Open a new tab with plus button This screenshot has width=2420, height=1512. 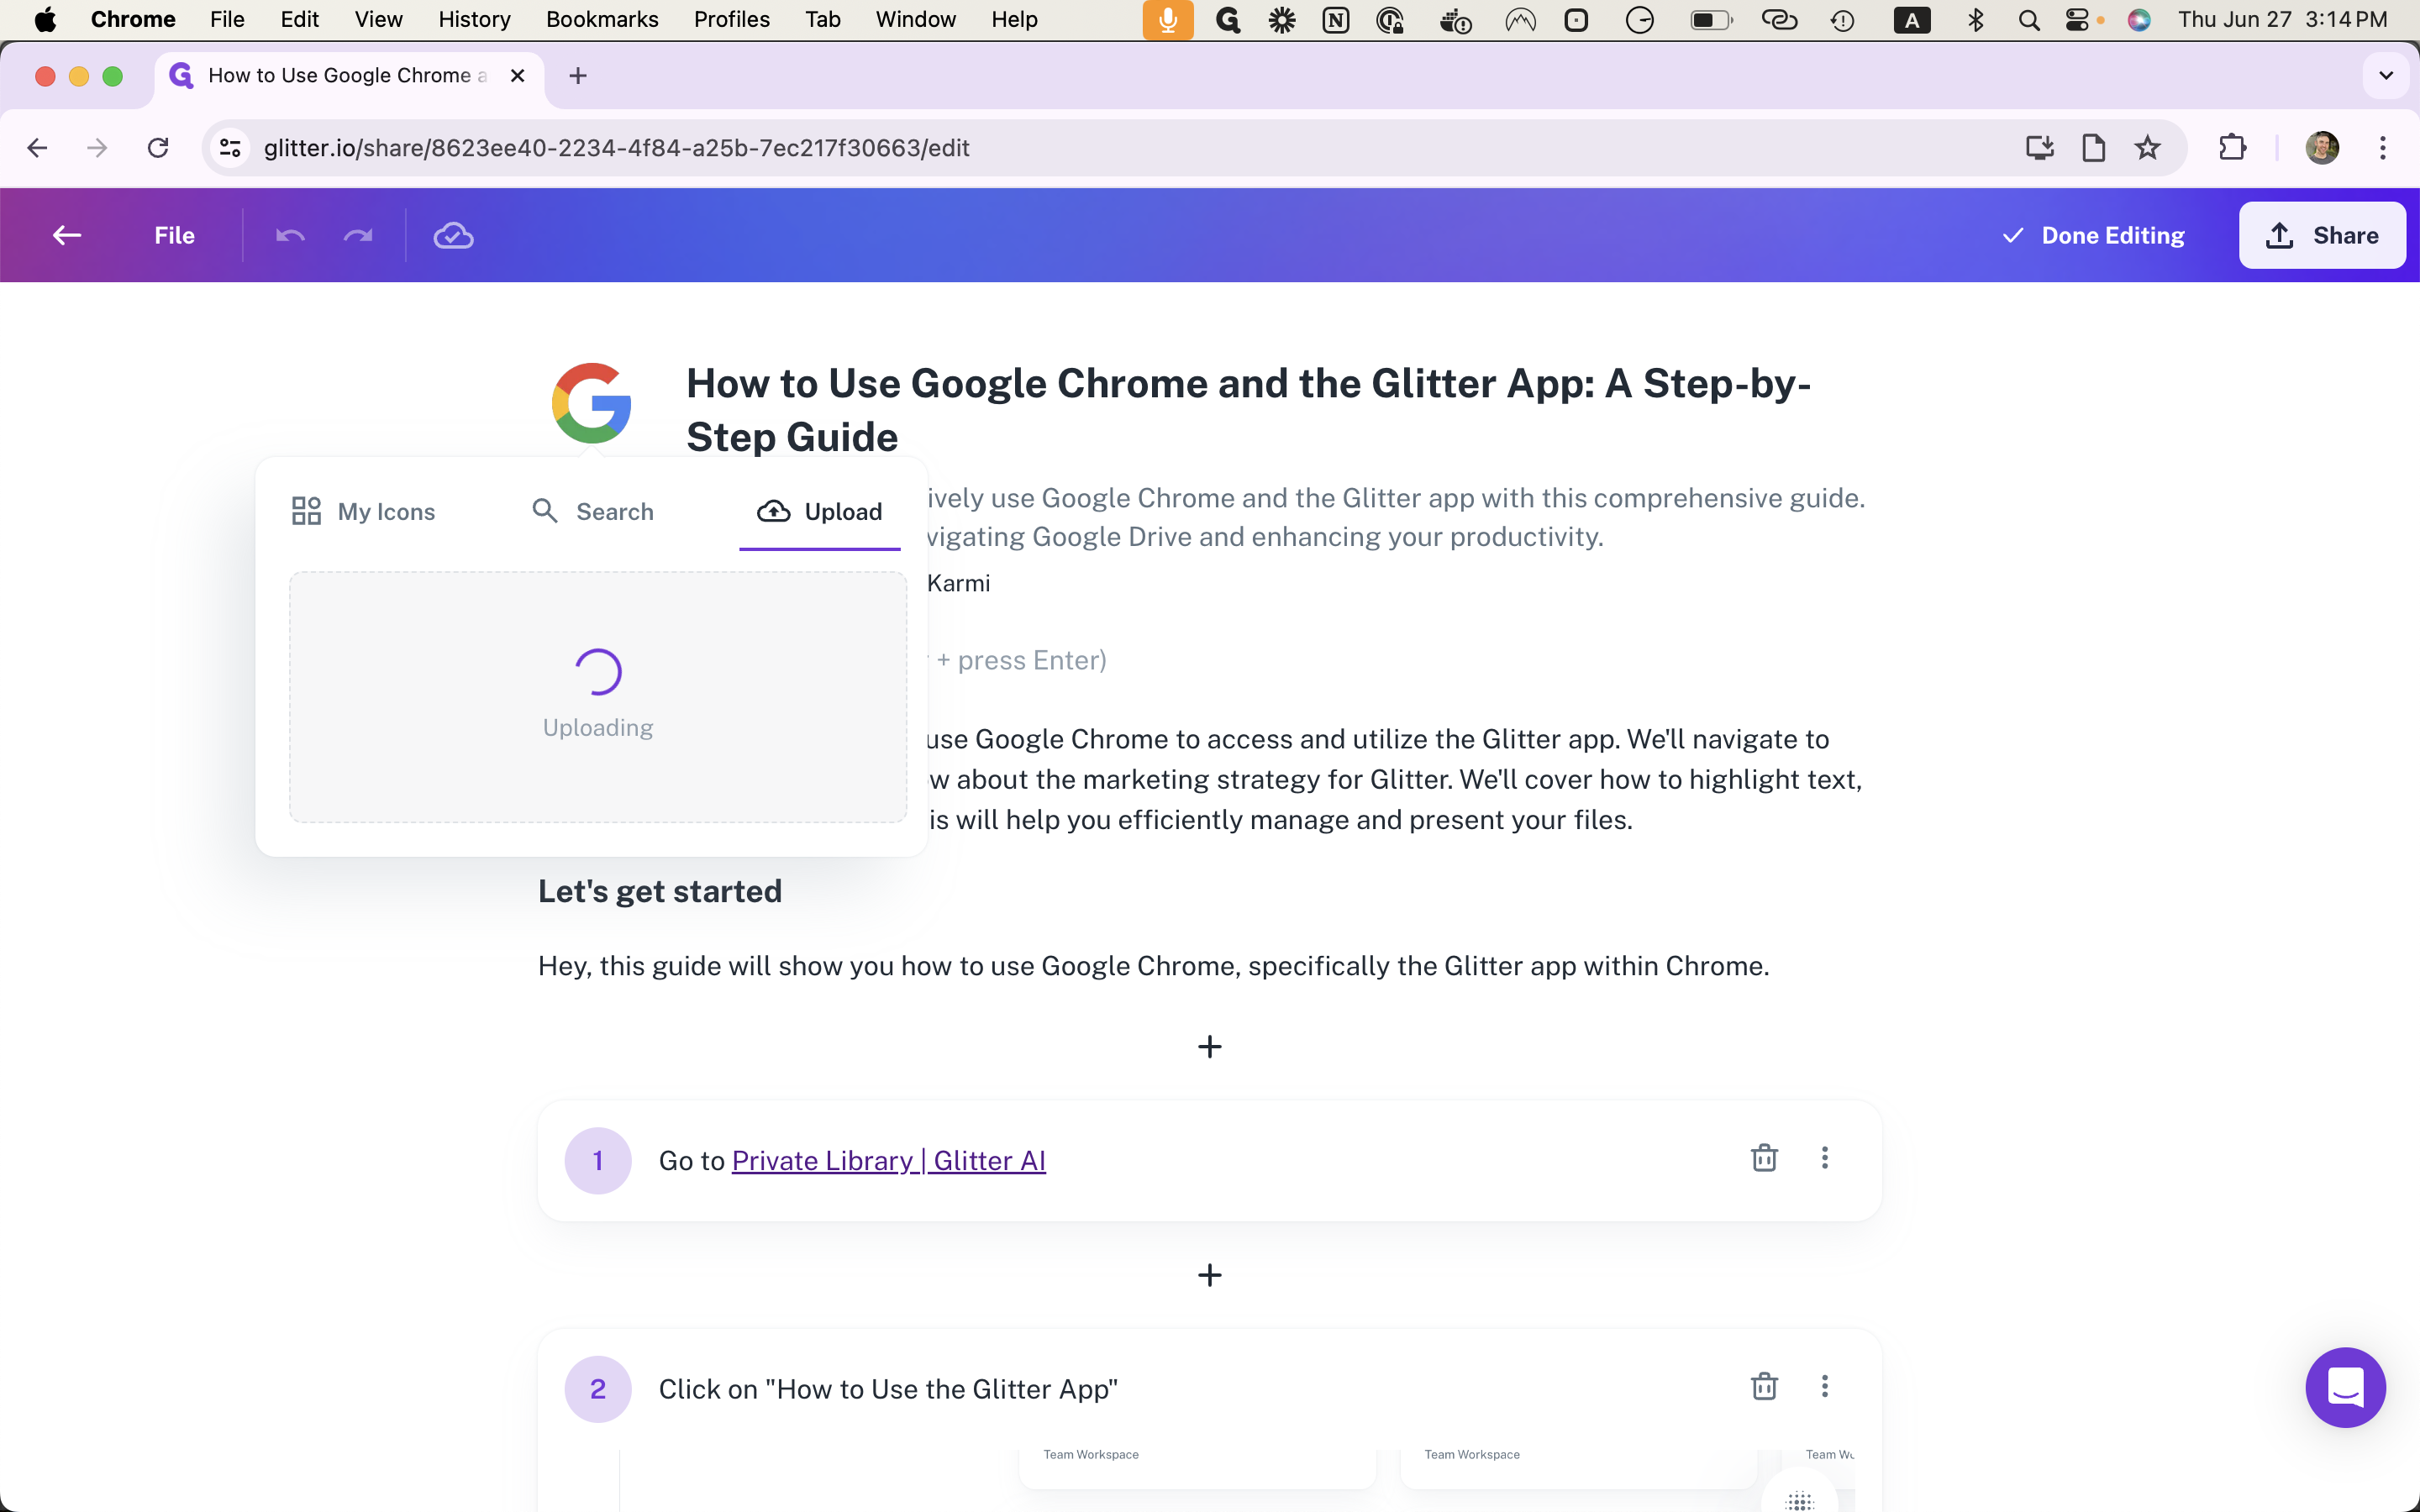pos(577,76)
